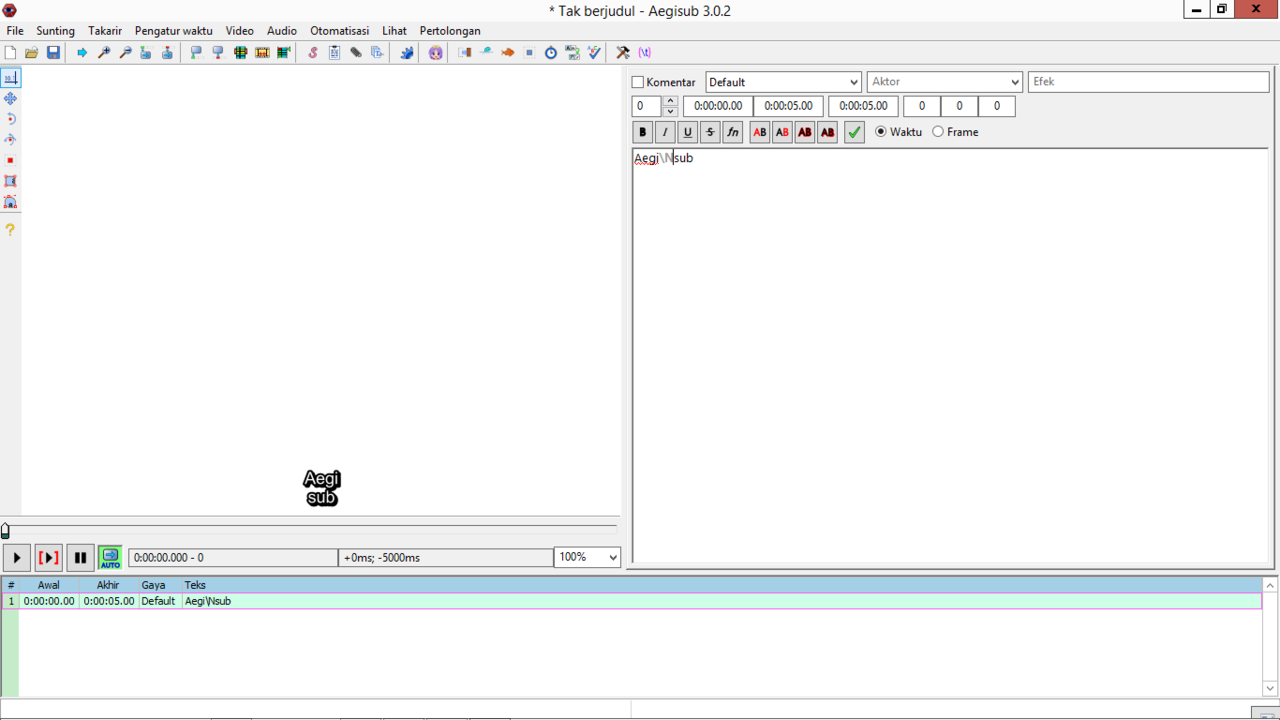
Task: Set shadow color with fourth AB button
Action: coord(827,132)
